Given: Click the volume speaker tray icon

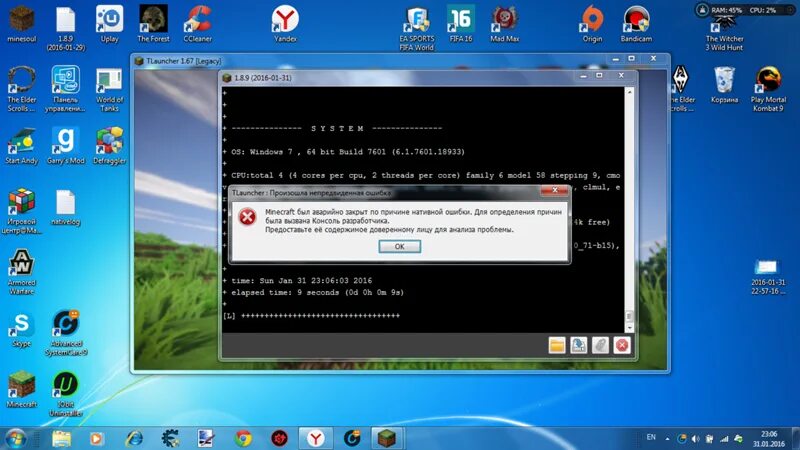Looking at the screenshot, I should (x=696, y=438).
